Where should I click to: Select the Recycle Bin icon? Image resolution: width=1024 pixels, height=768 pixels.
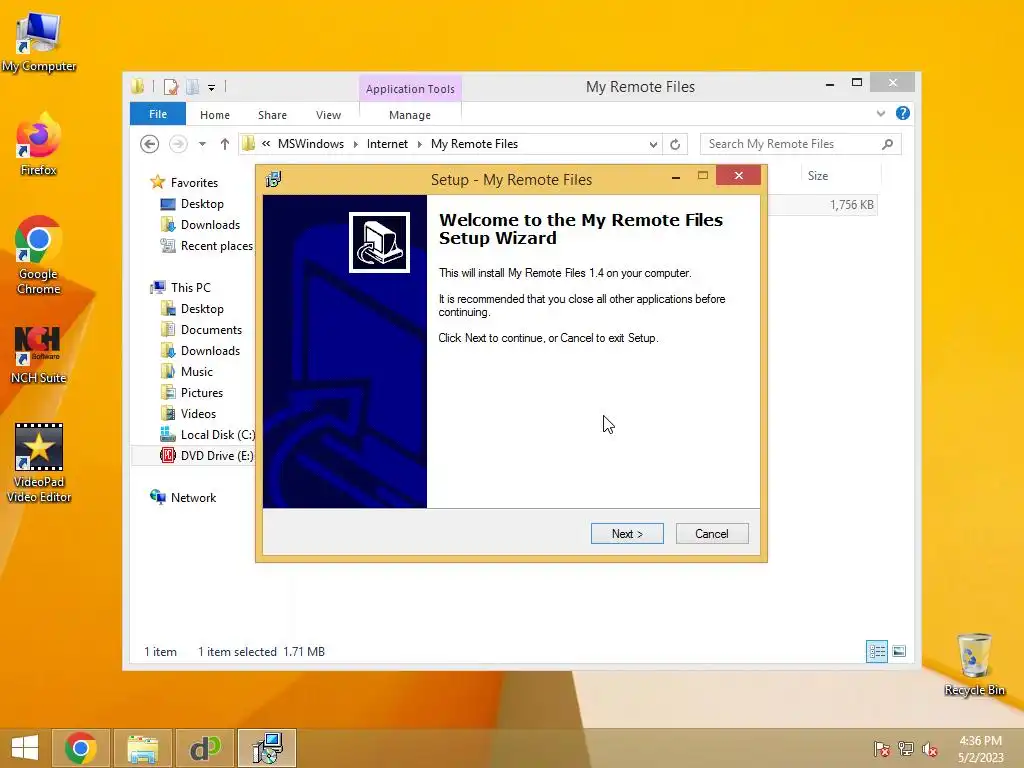click(x=974, y=664)
